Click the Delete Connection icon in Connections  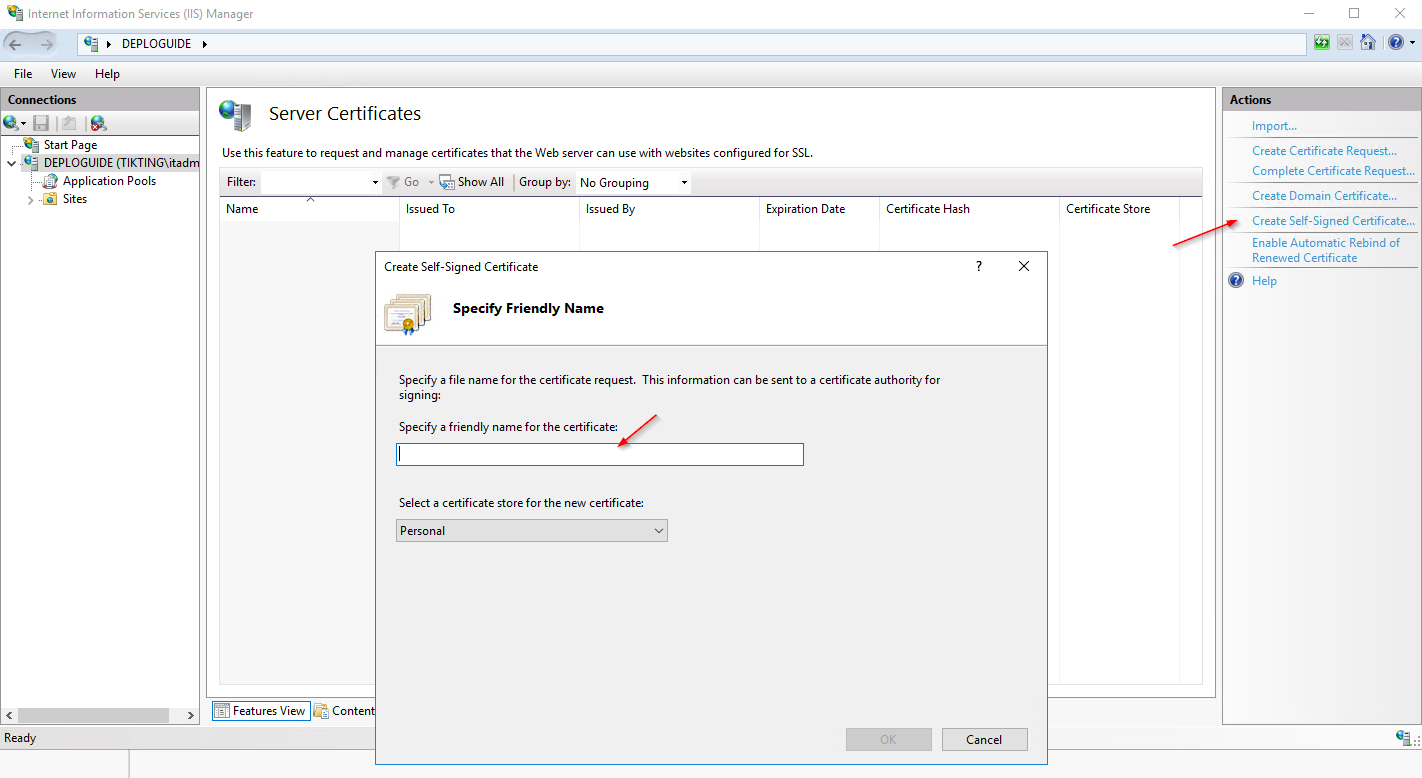[x=98, y=123]
